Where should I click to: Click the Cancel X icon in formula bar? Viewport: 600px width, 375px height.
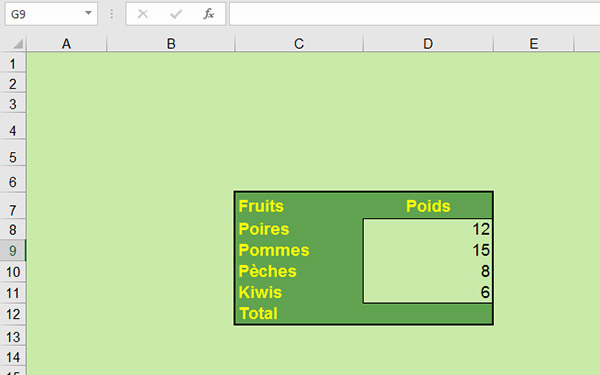(143, 14)
